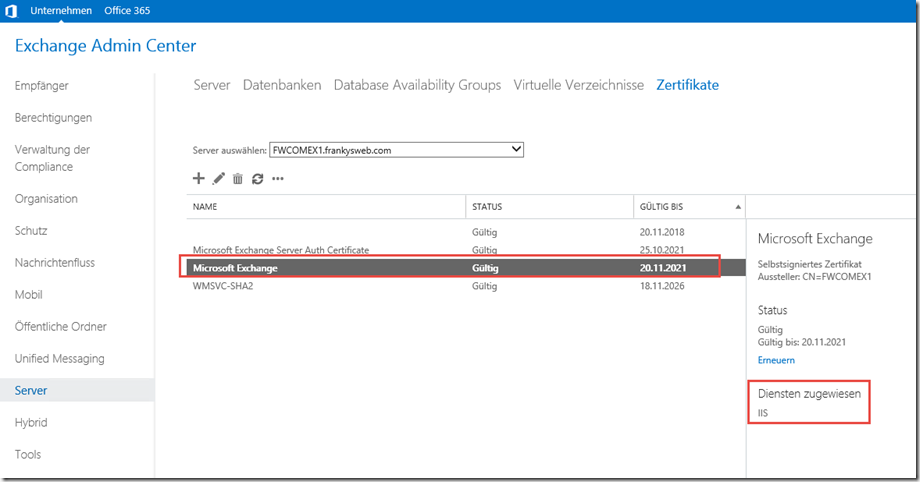Click IIS assigned service text
The width and height of the screenshot is (920, 482).
click(763, 413)
